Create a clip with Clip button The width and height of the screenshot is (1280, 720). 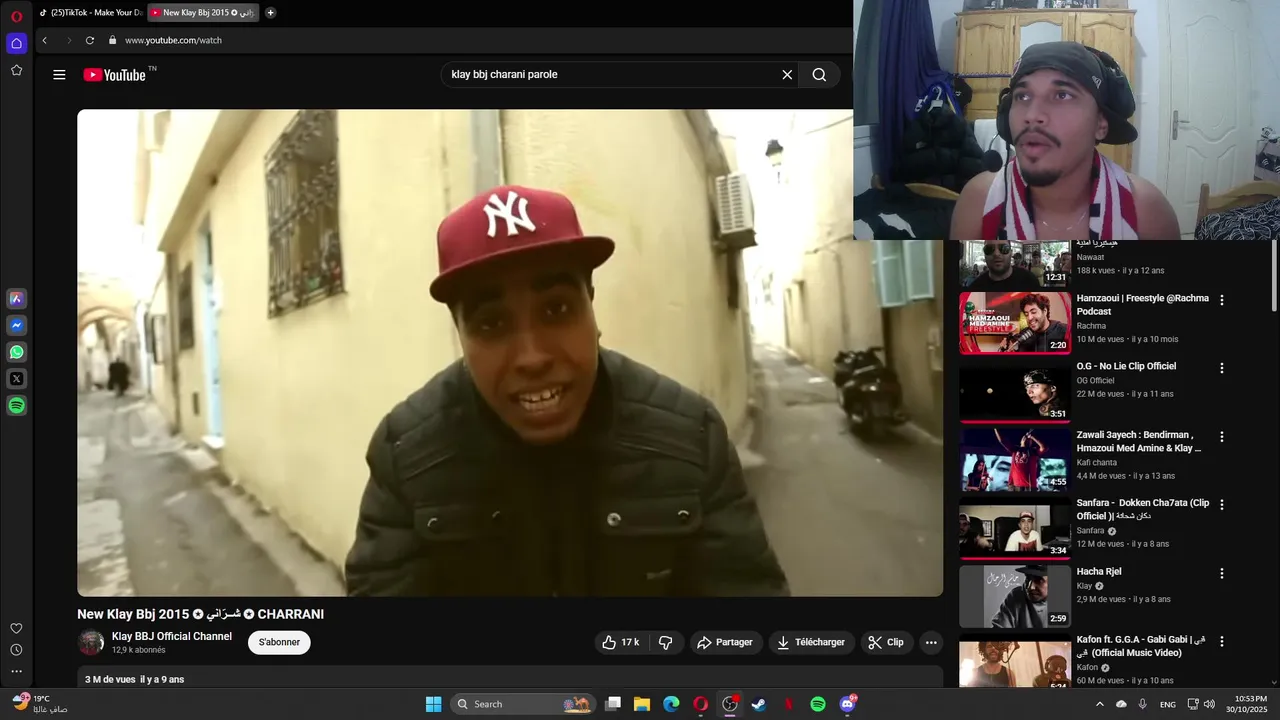coord(887,642)
